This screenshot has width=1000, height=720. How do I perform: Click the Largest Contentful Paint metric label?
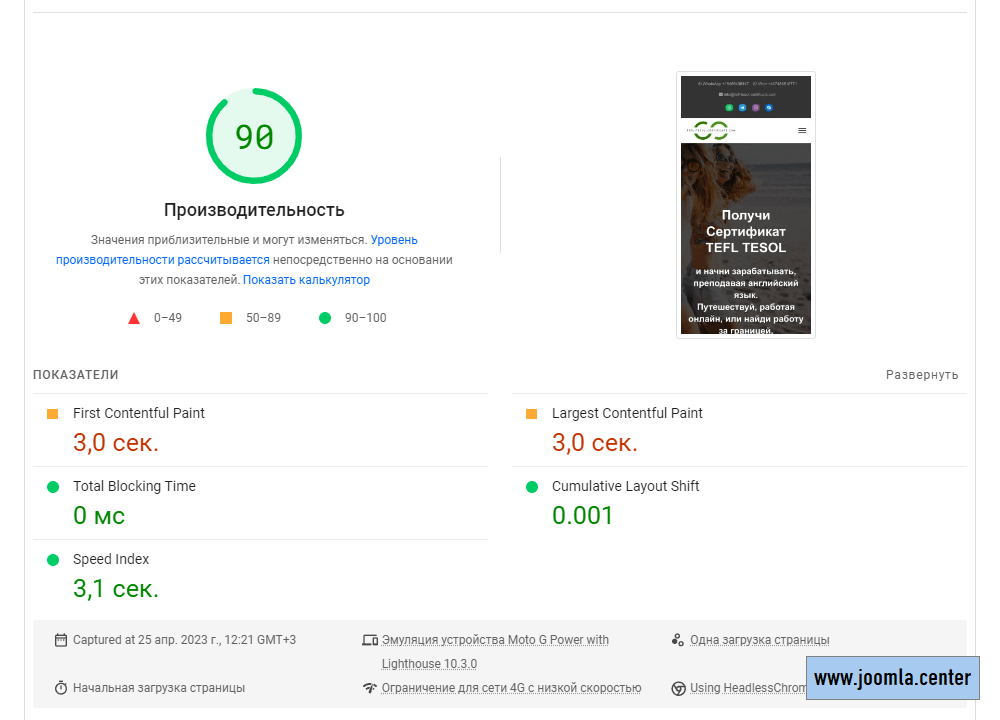(x=627, y=413)
